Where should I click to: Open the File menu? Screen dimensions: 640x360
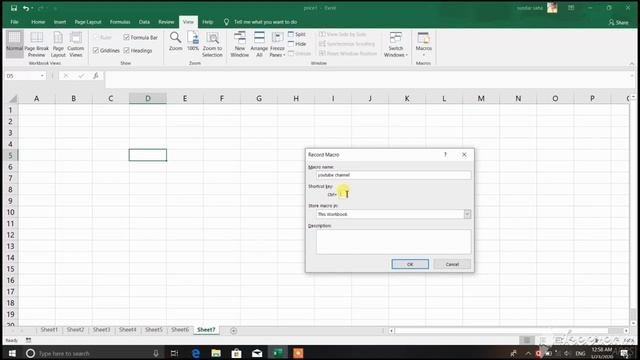(14, 22)
